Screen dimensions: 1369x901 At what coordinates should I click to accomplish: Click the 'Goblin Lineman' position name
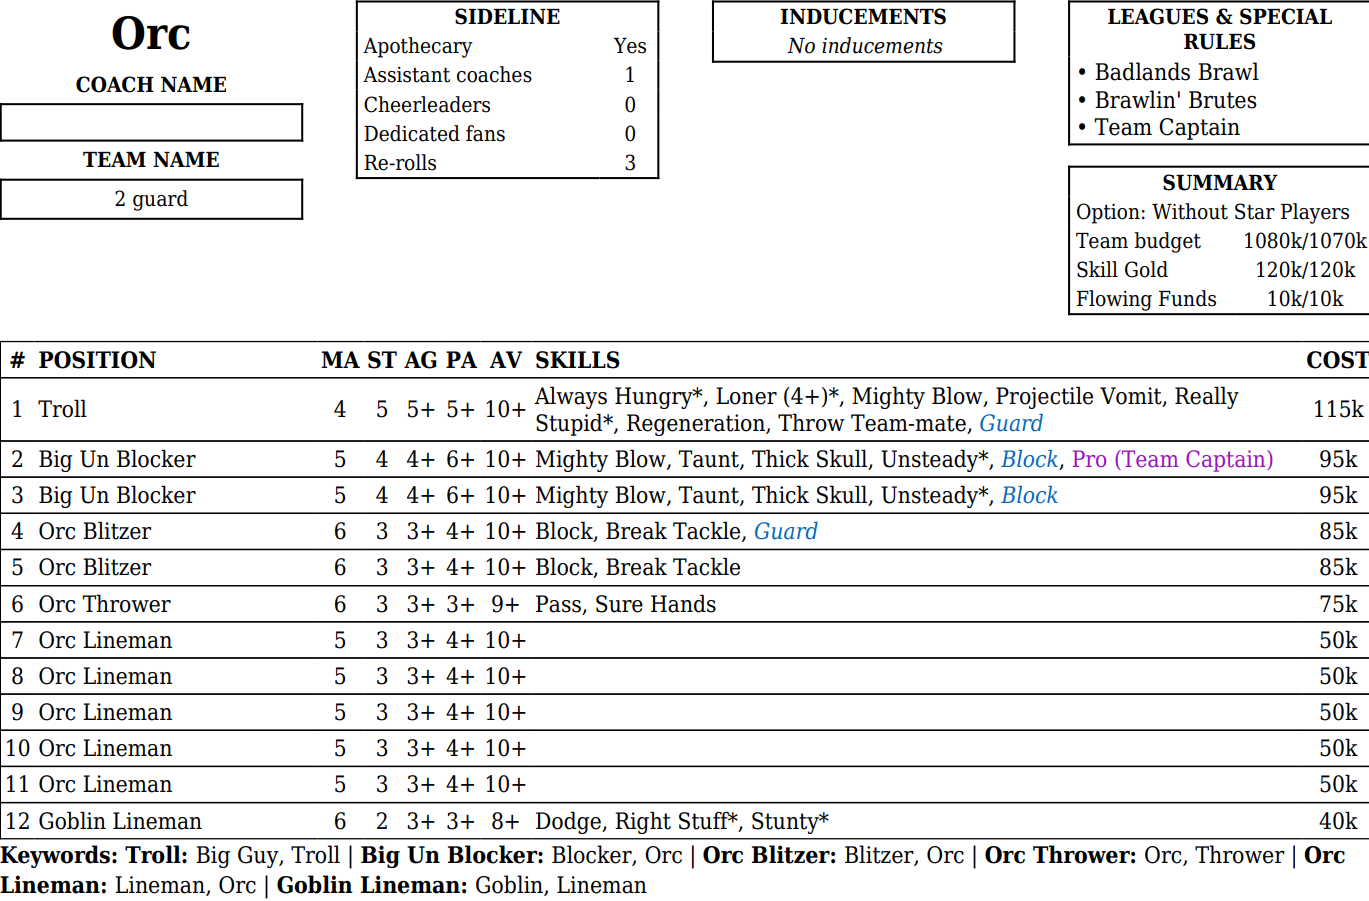[x=120, y=821]
